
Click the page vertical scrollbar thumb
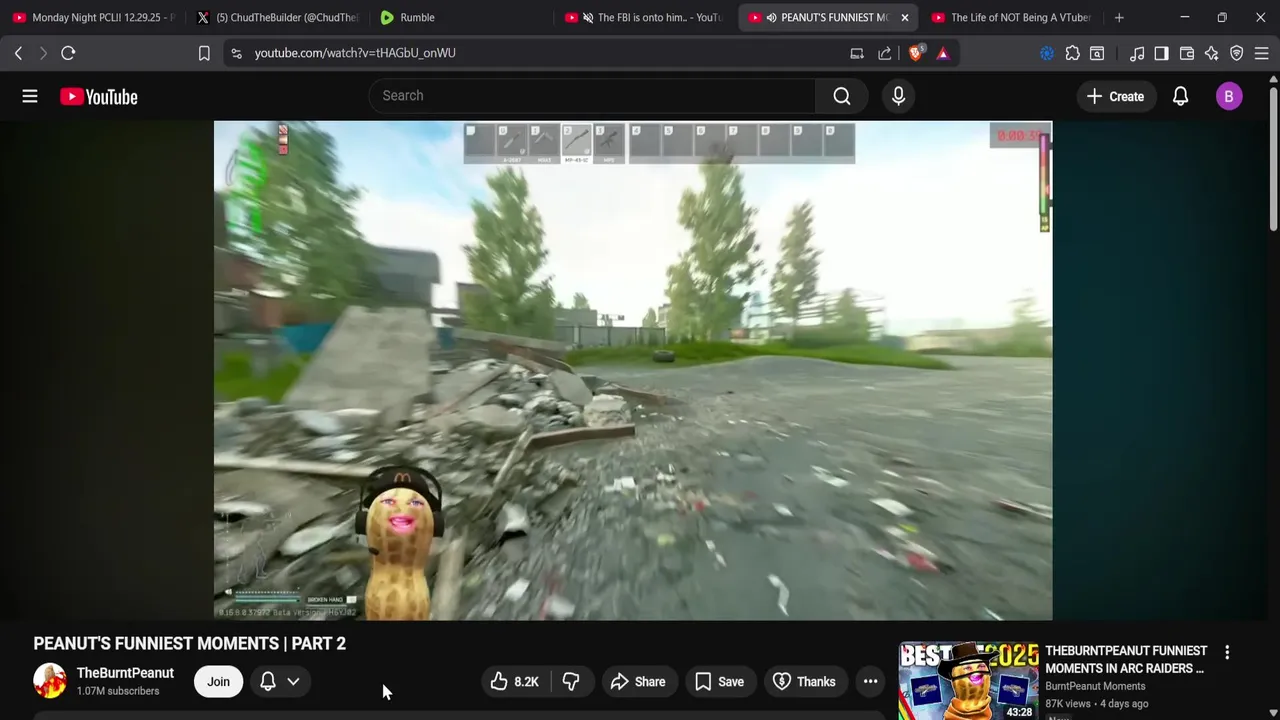pyautogui.click(x=1273, y=158)
